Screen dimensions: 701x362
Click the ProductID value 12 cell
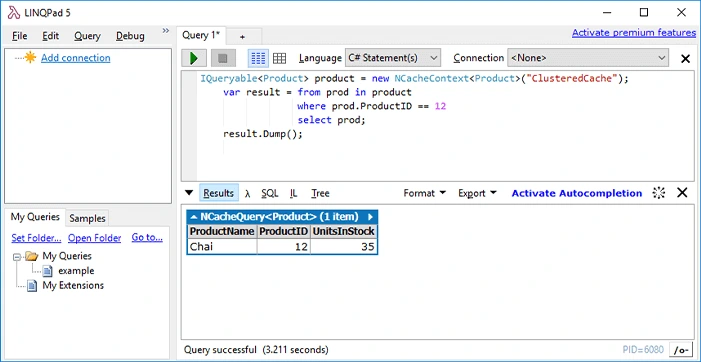coord(284,247)
